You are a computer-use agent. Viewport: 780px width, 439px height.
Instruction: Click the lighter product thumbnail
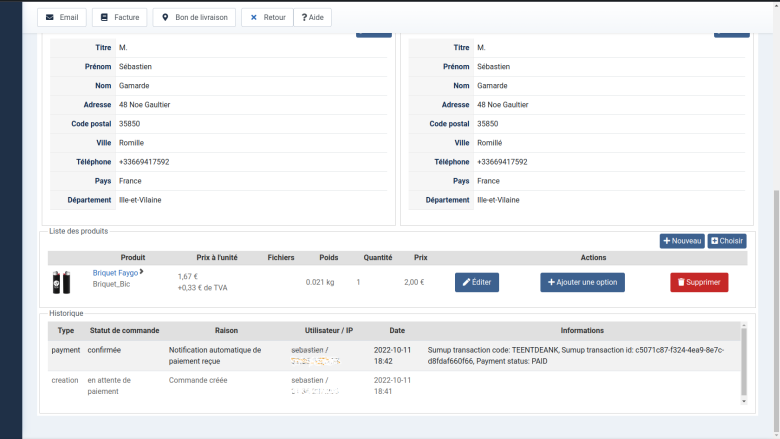(61, 282)
